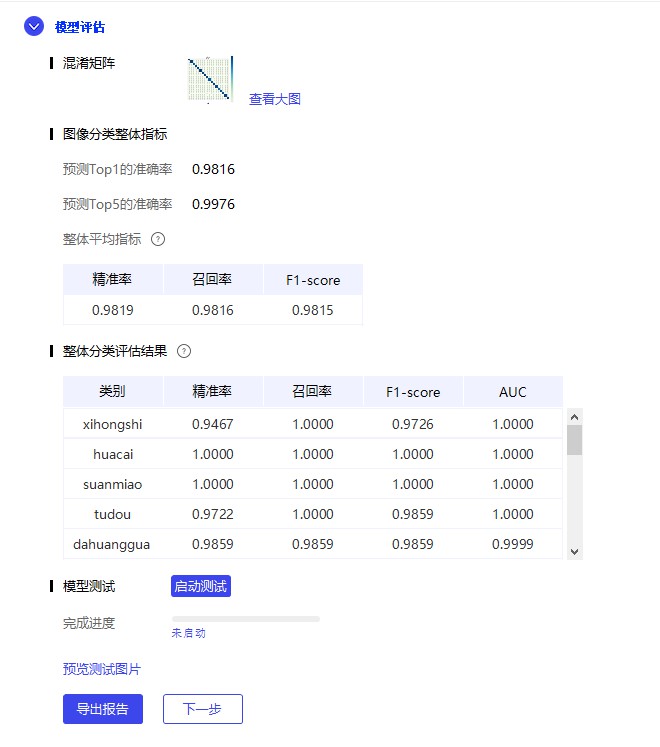
Task: Collapse the 模型评估 section chevron
Action: pyautogui.click(x=34, y=27)
